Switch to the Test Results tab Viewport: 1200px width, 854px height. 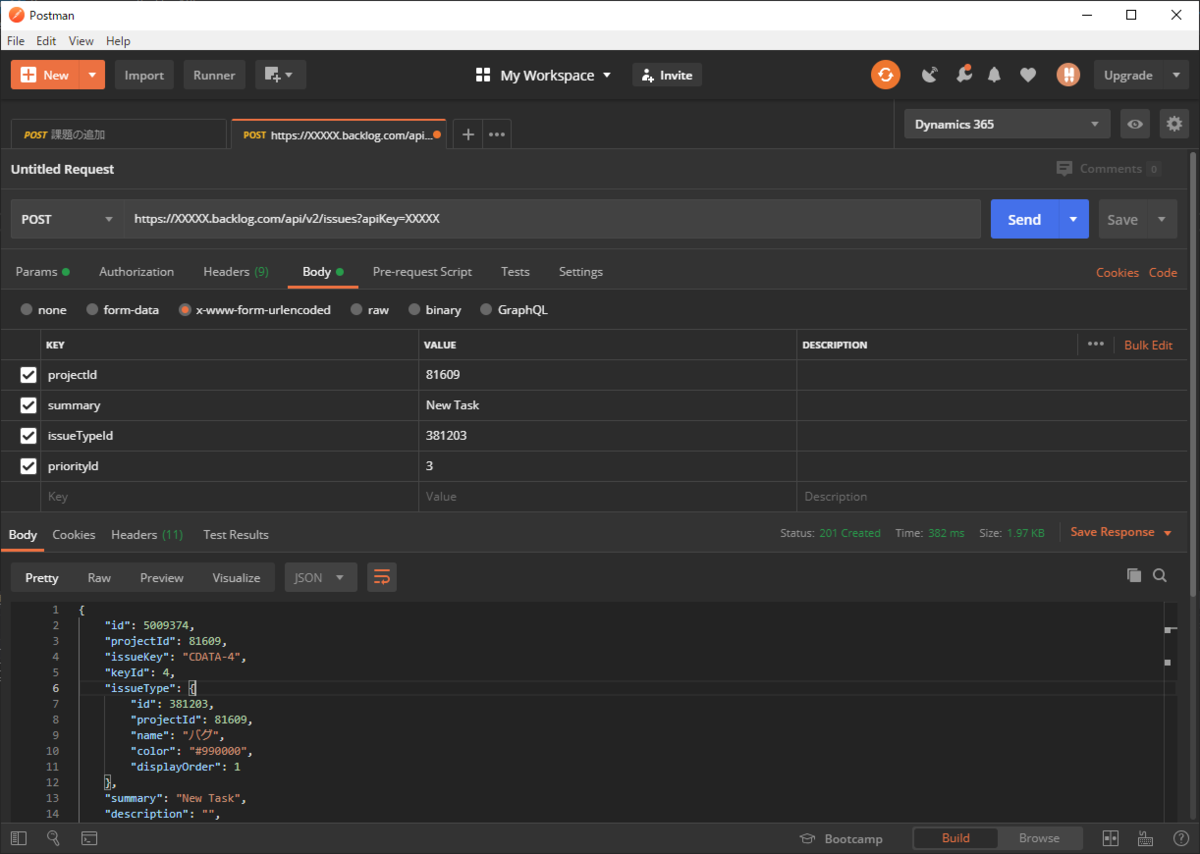pyautogui.click(x=236, y=534)
